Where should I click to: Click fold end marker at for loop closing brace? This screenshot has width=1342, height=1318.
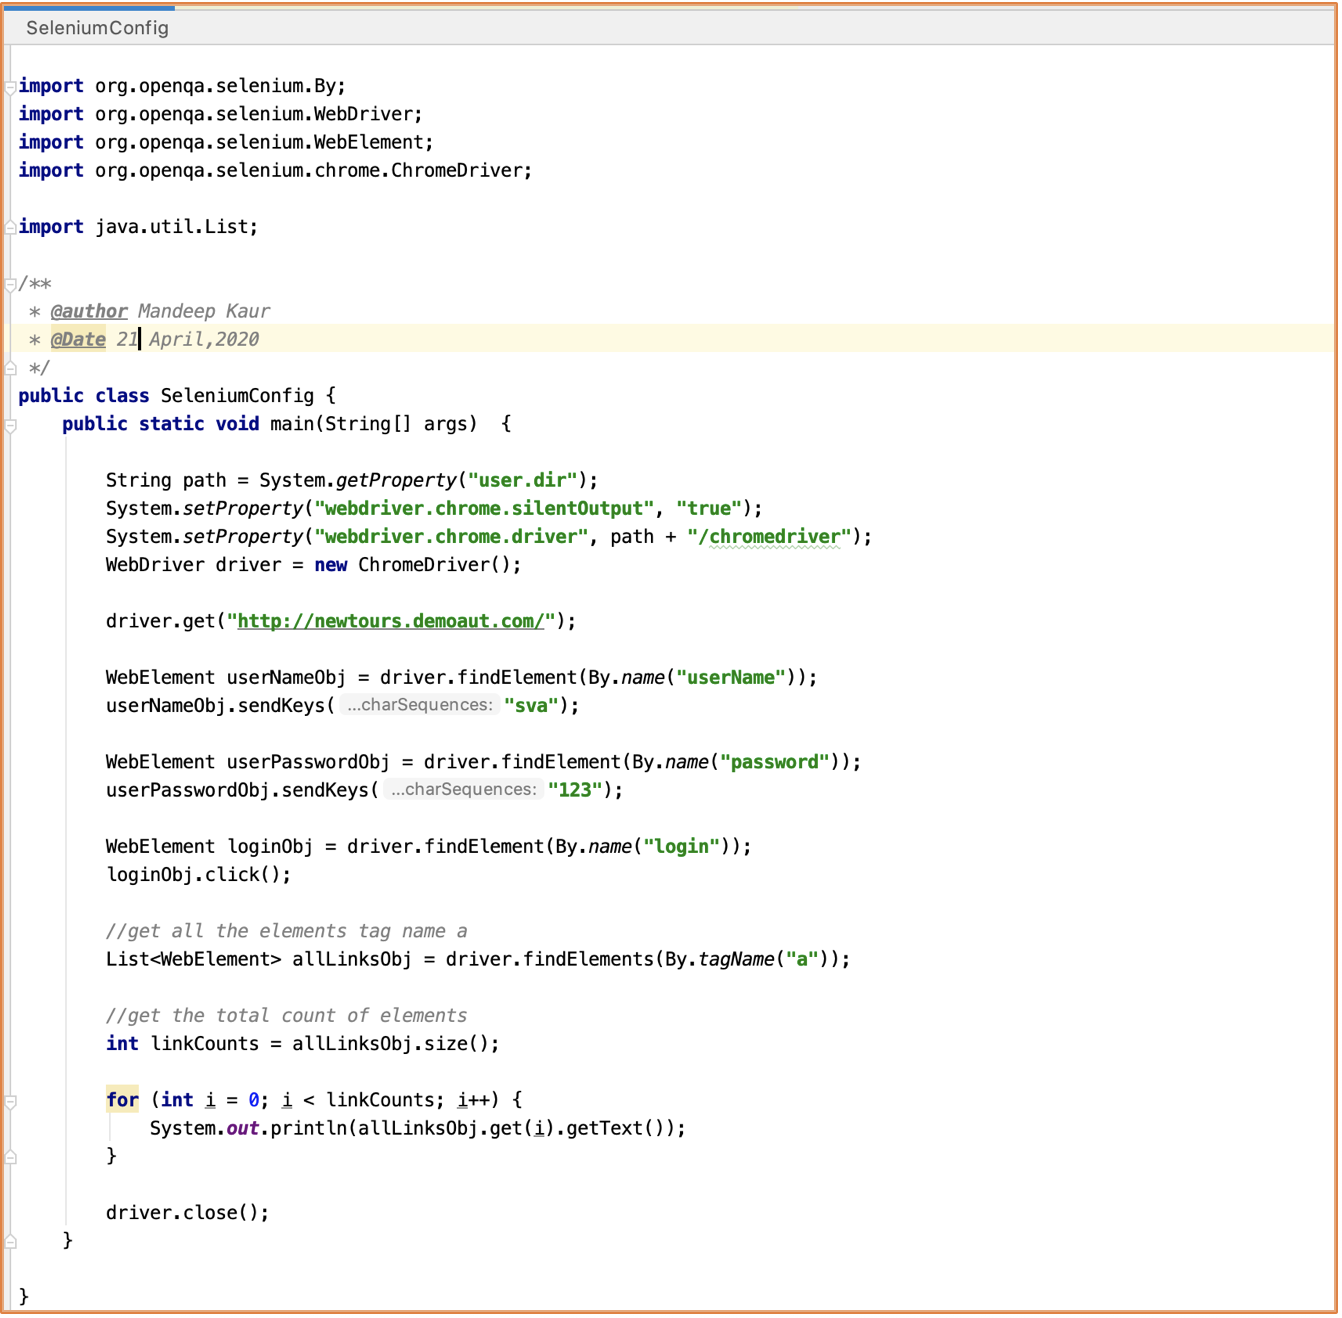(10, 1156)
